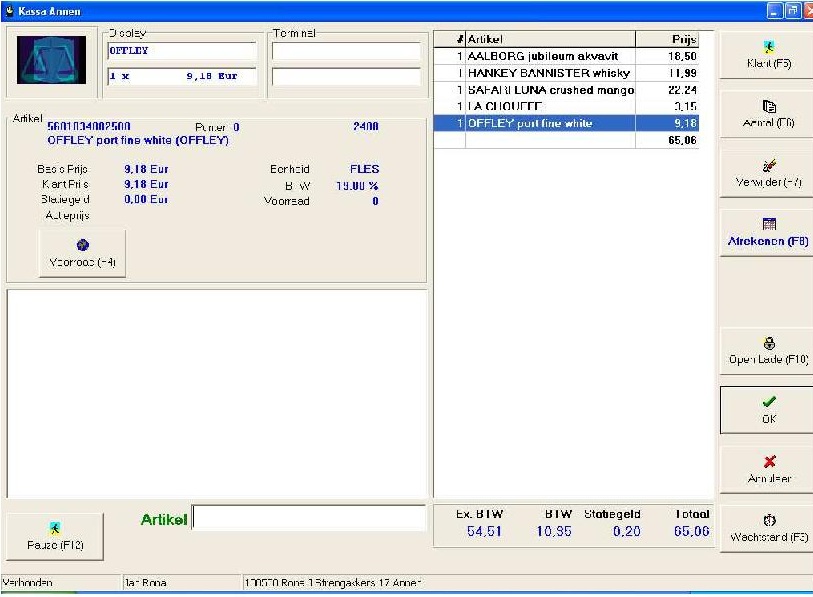Click the second Terminal field
813x597 pixels.
(346, 77)
